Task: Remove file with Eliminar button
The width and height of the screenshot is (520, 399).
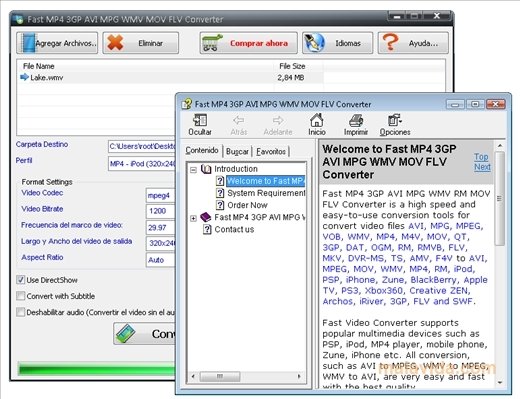Action: [140, 43]
